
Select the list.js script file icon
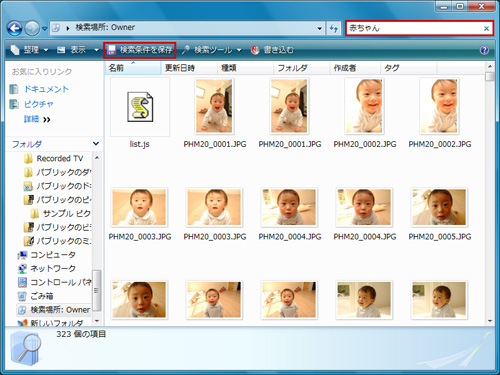click(x=140, y=107)
